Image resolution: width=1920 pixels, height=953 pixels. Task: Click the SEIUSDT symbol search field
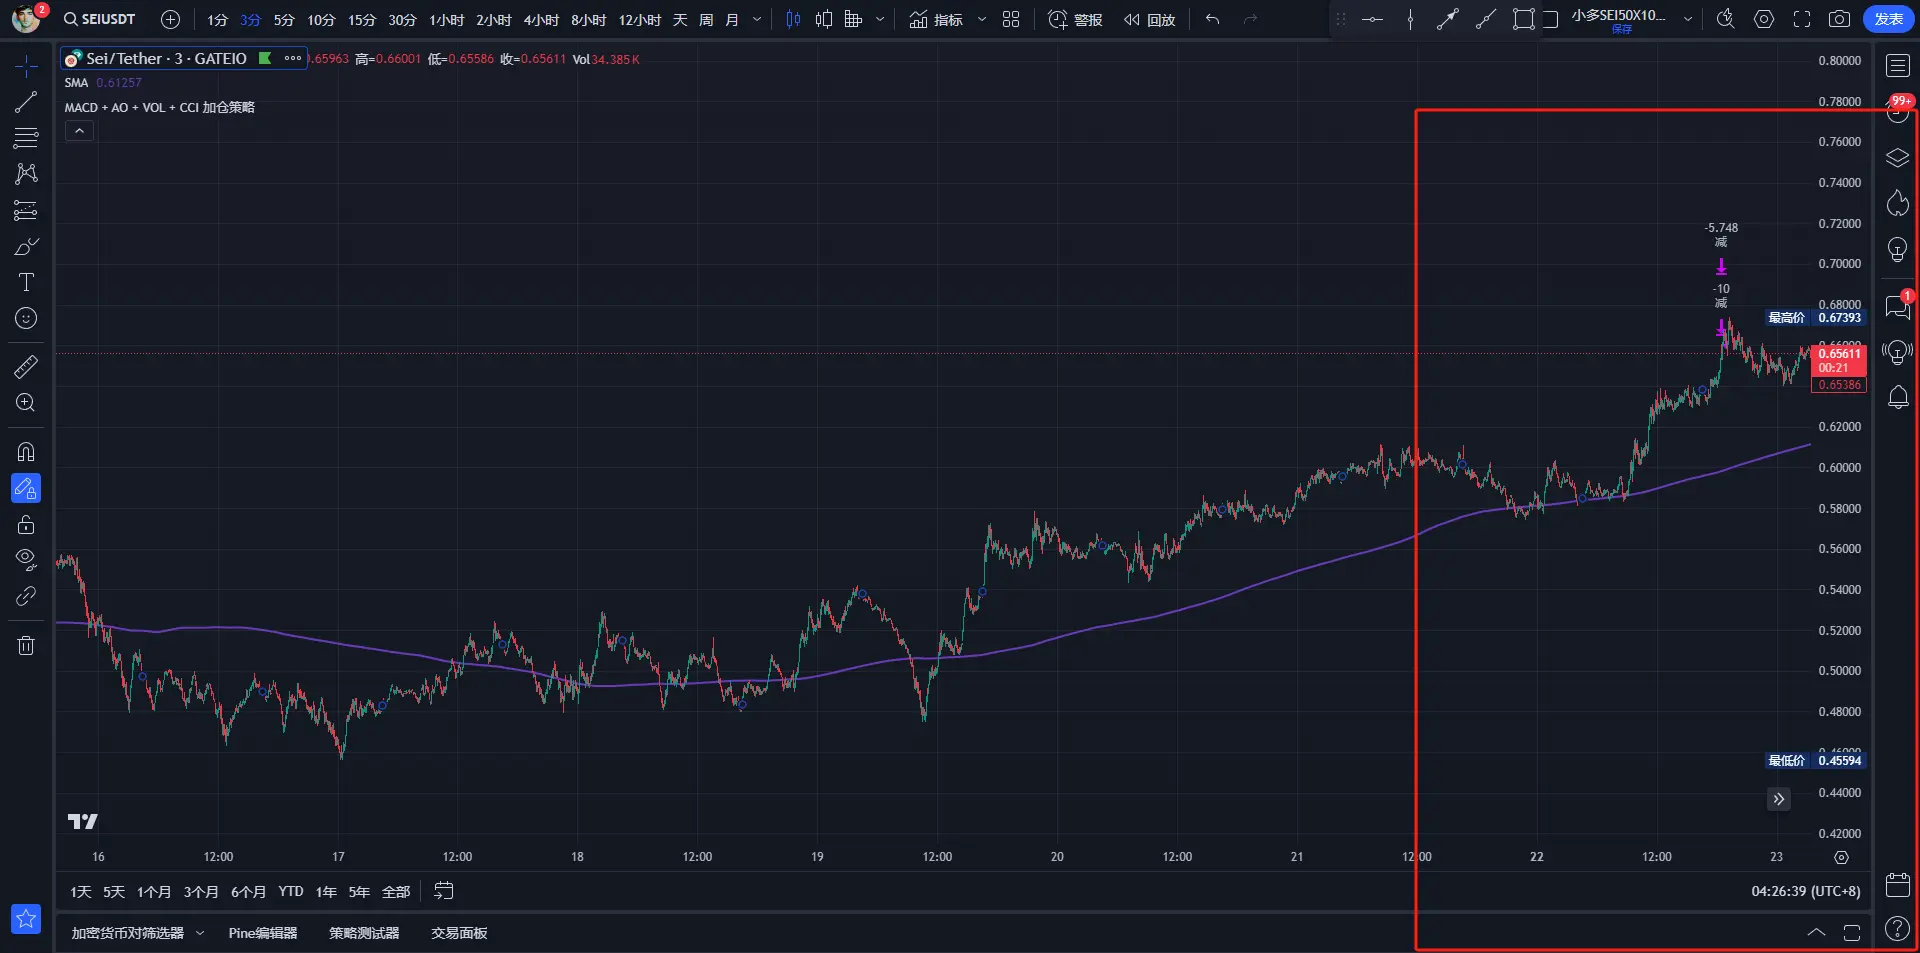(99, 19)
